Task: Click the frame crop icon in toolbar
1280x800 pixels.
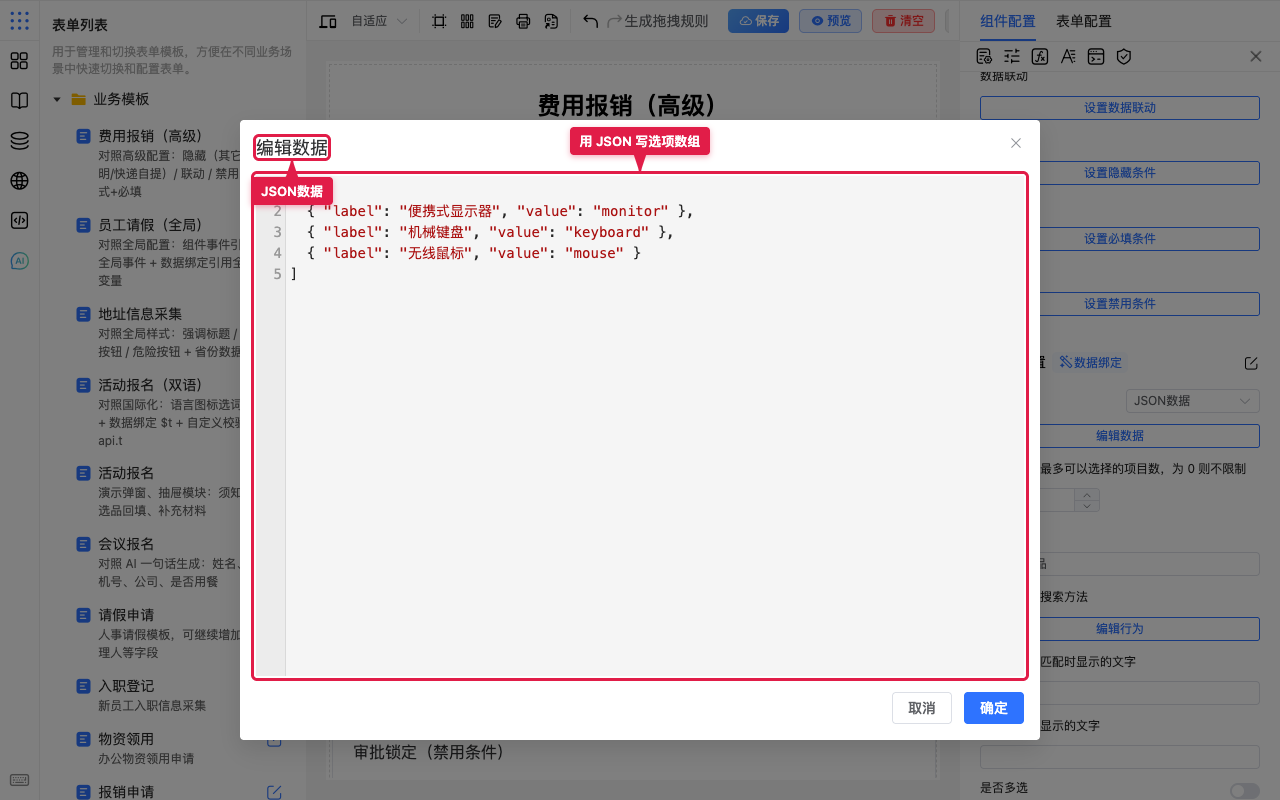Action: click(439, 21)
